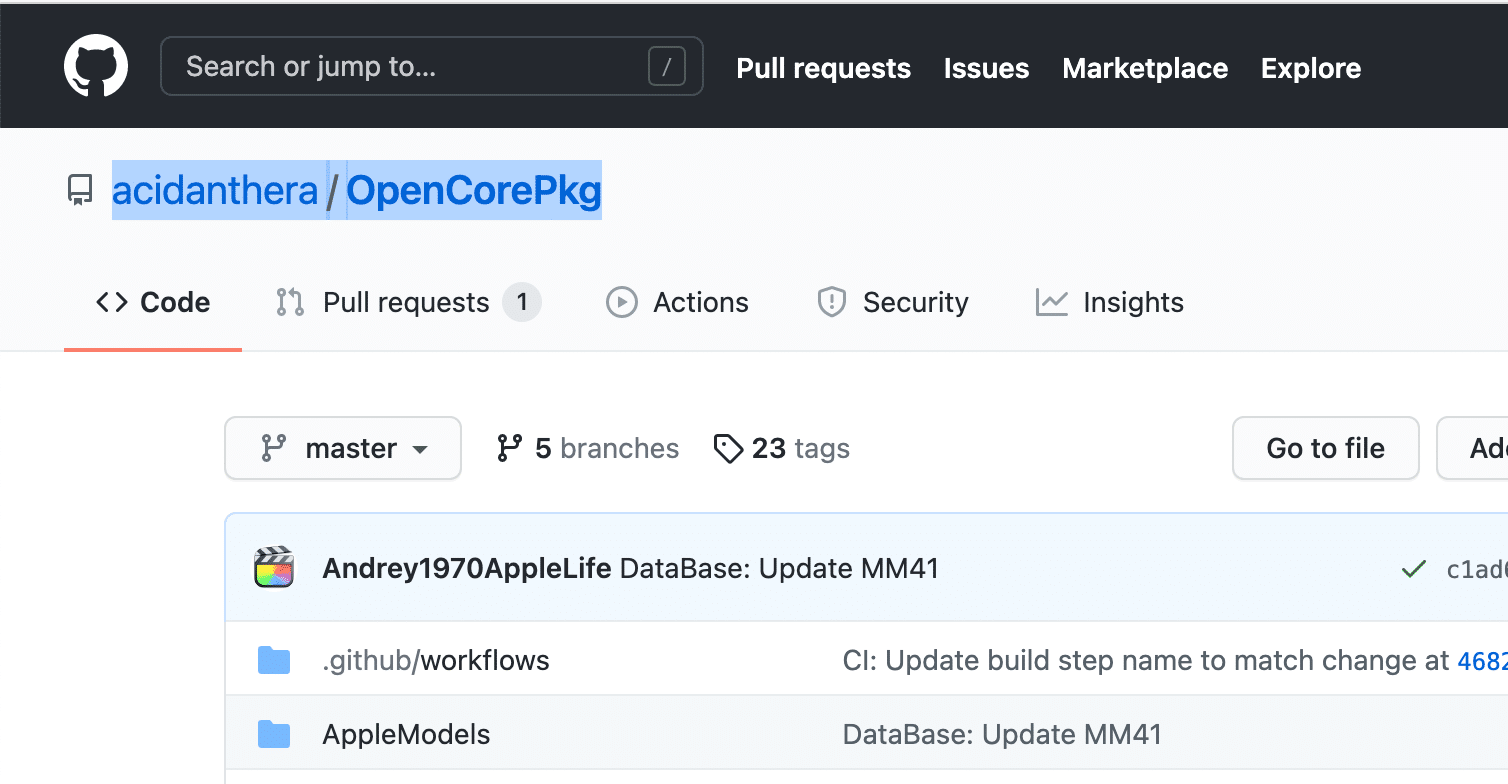Screen dimensions: 1508x784
Task: Click the pull request icon in repo tabs
Action: (x=290, y=302)
